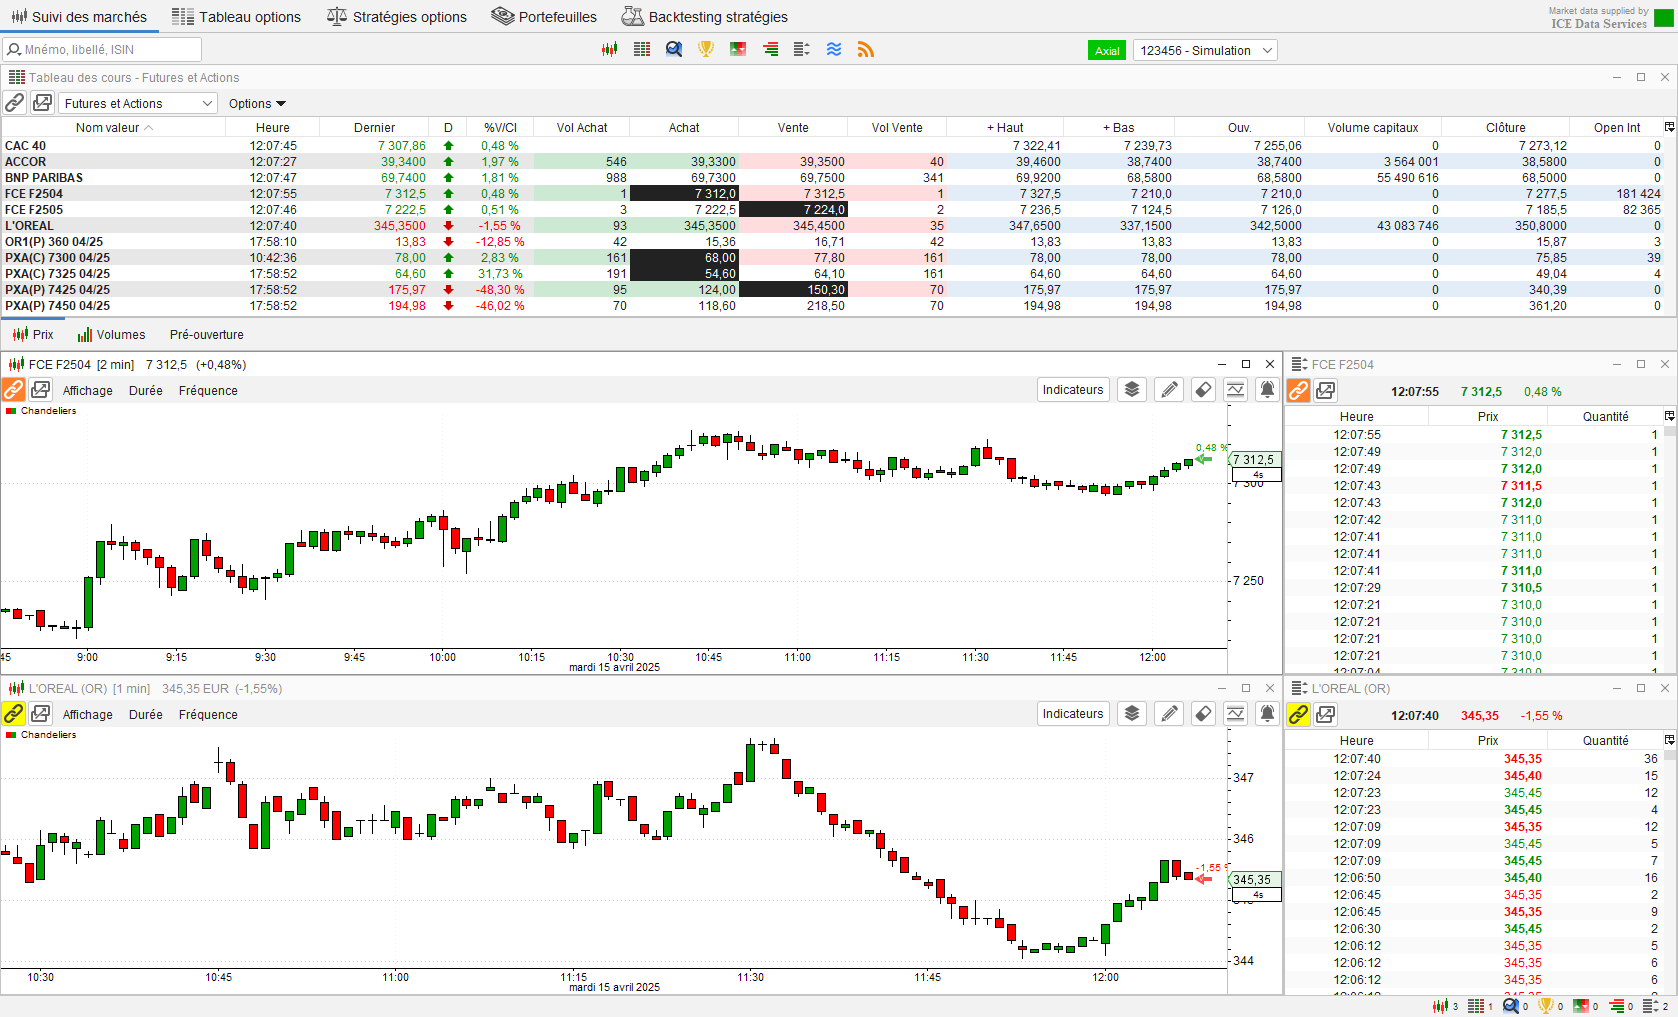1678x1017 pixels.
Task: Open Durée menu in FCE F2504 chart
Action: [146, 391]
